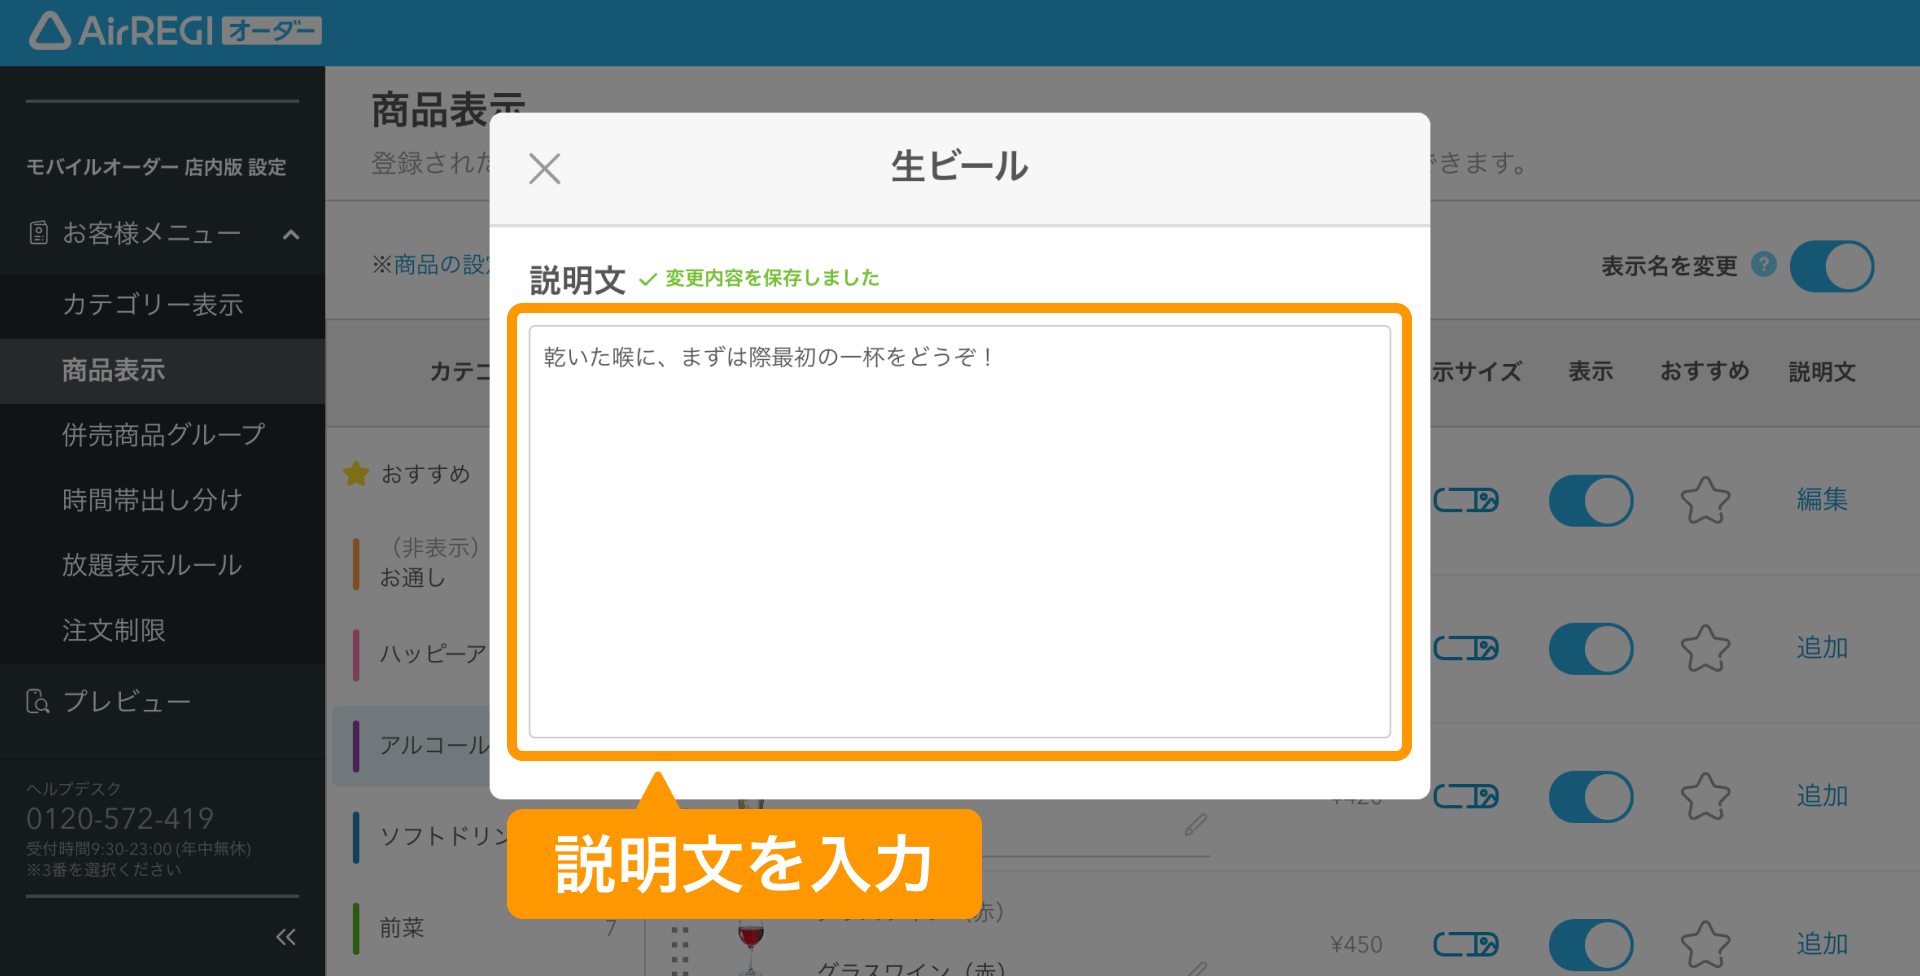This screenshot has width=1920, height=976.
Task: Click 追加 link in the ¥450 row
Action: click(x=1822, y=944)
